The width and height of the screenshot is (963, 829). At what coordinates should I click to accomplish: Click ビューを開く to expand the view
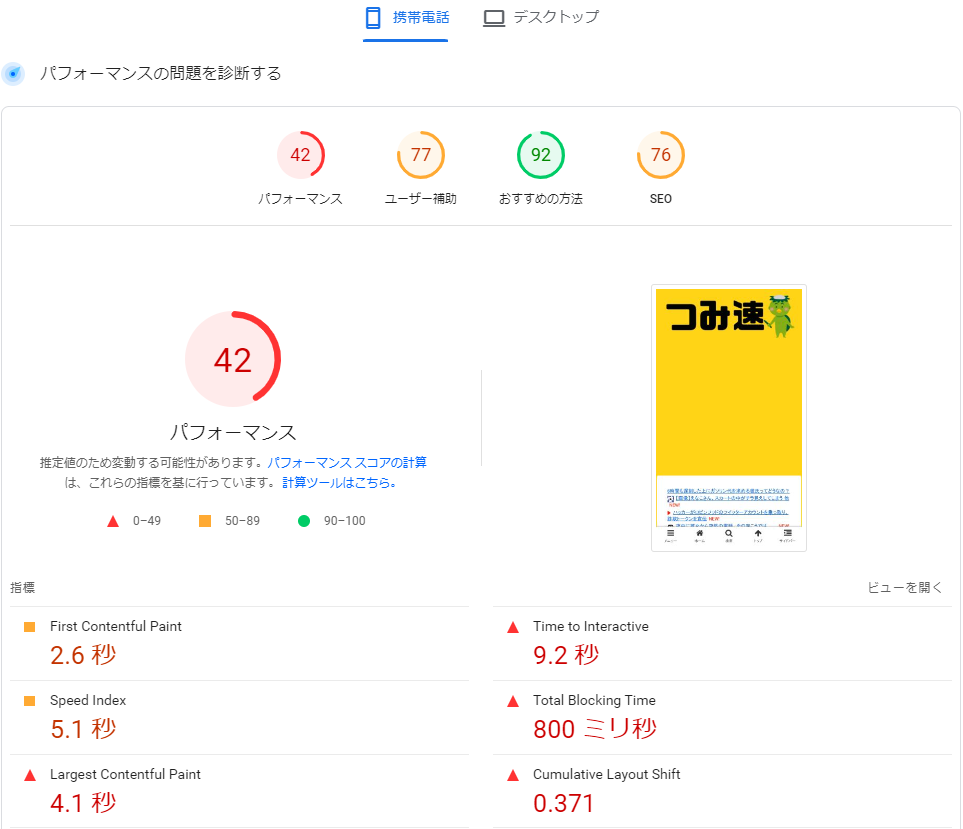coord(904,588)
